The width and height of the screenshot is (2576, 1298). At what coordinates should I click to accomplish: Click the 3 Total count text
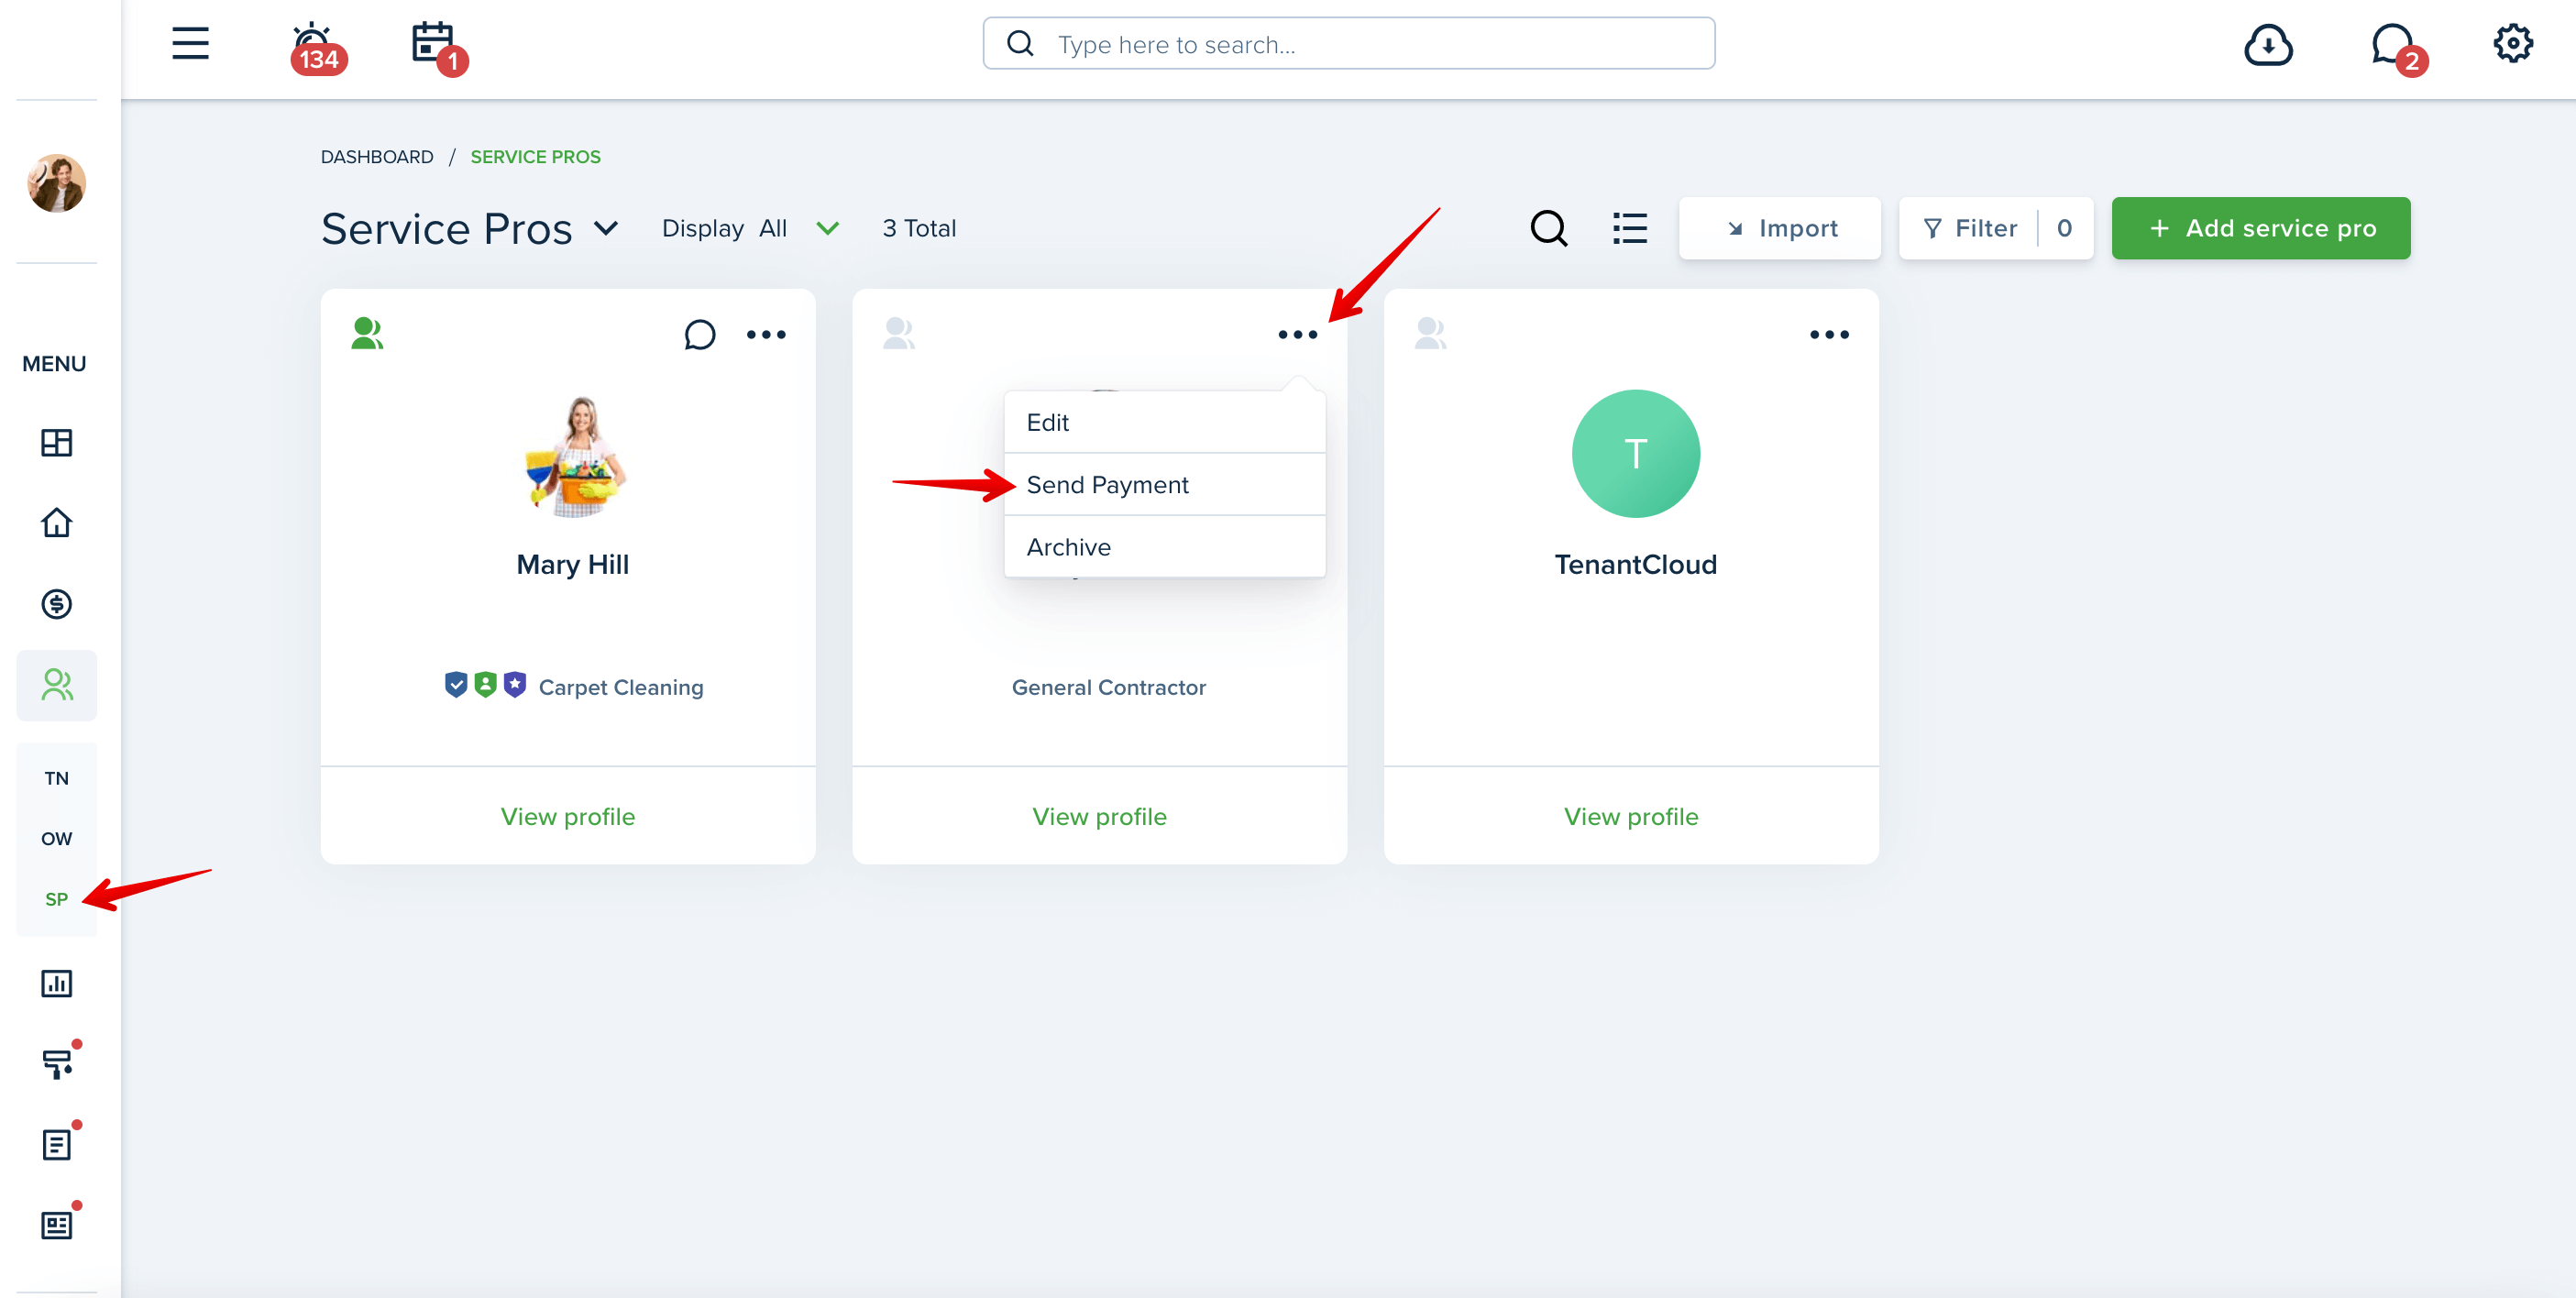point(919,228)
